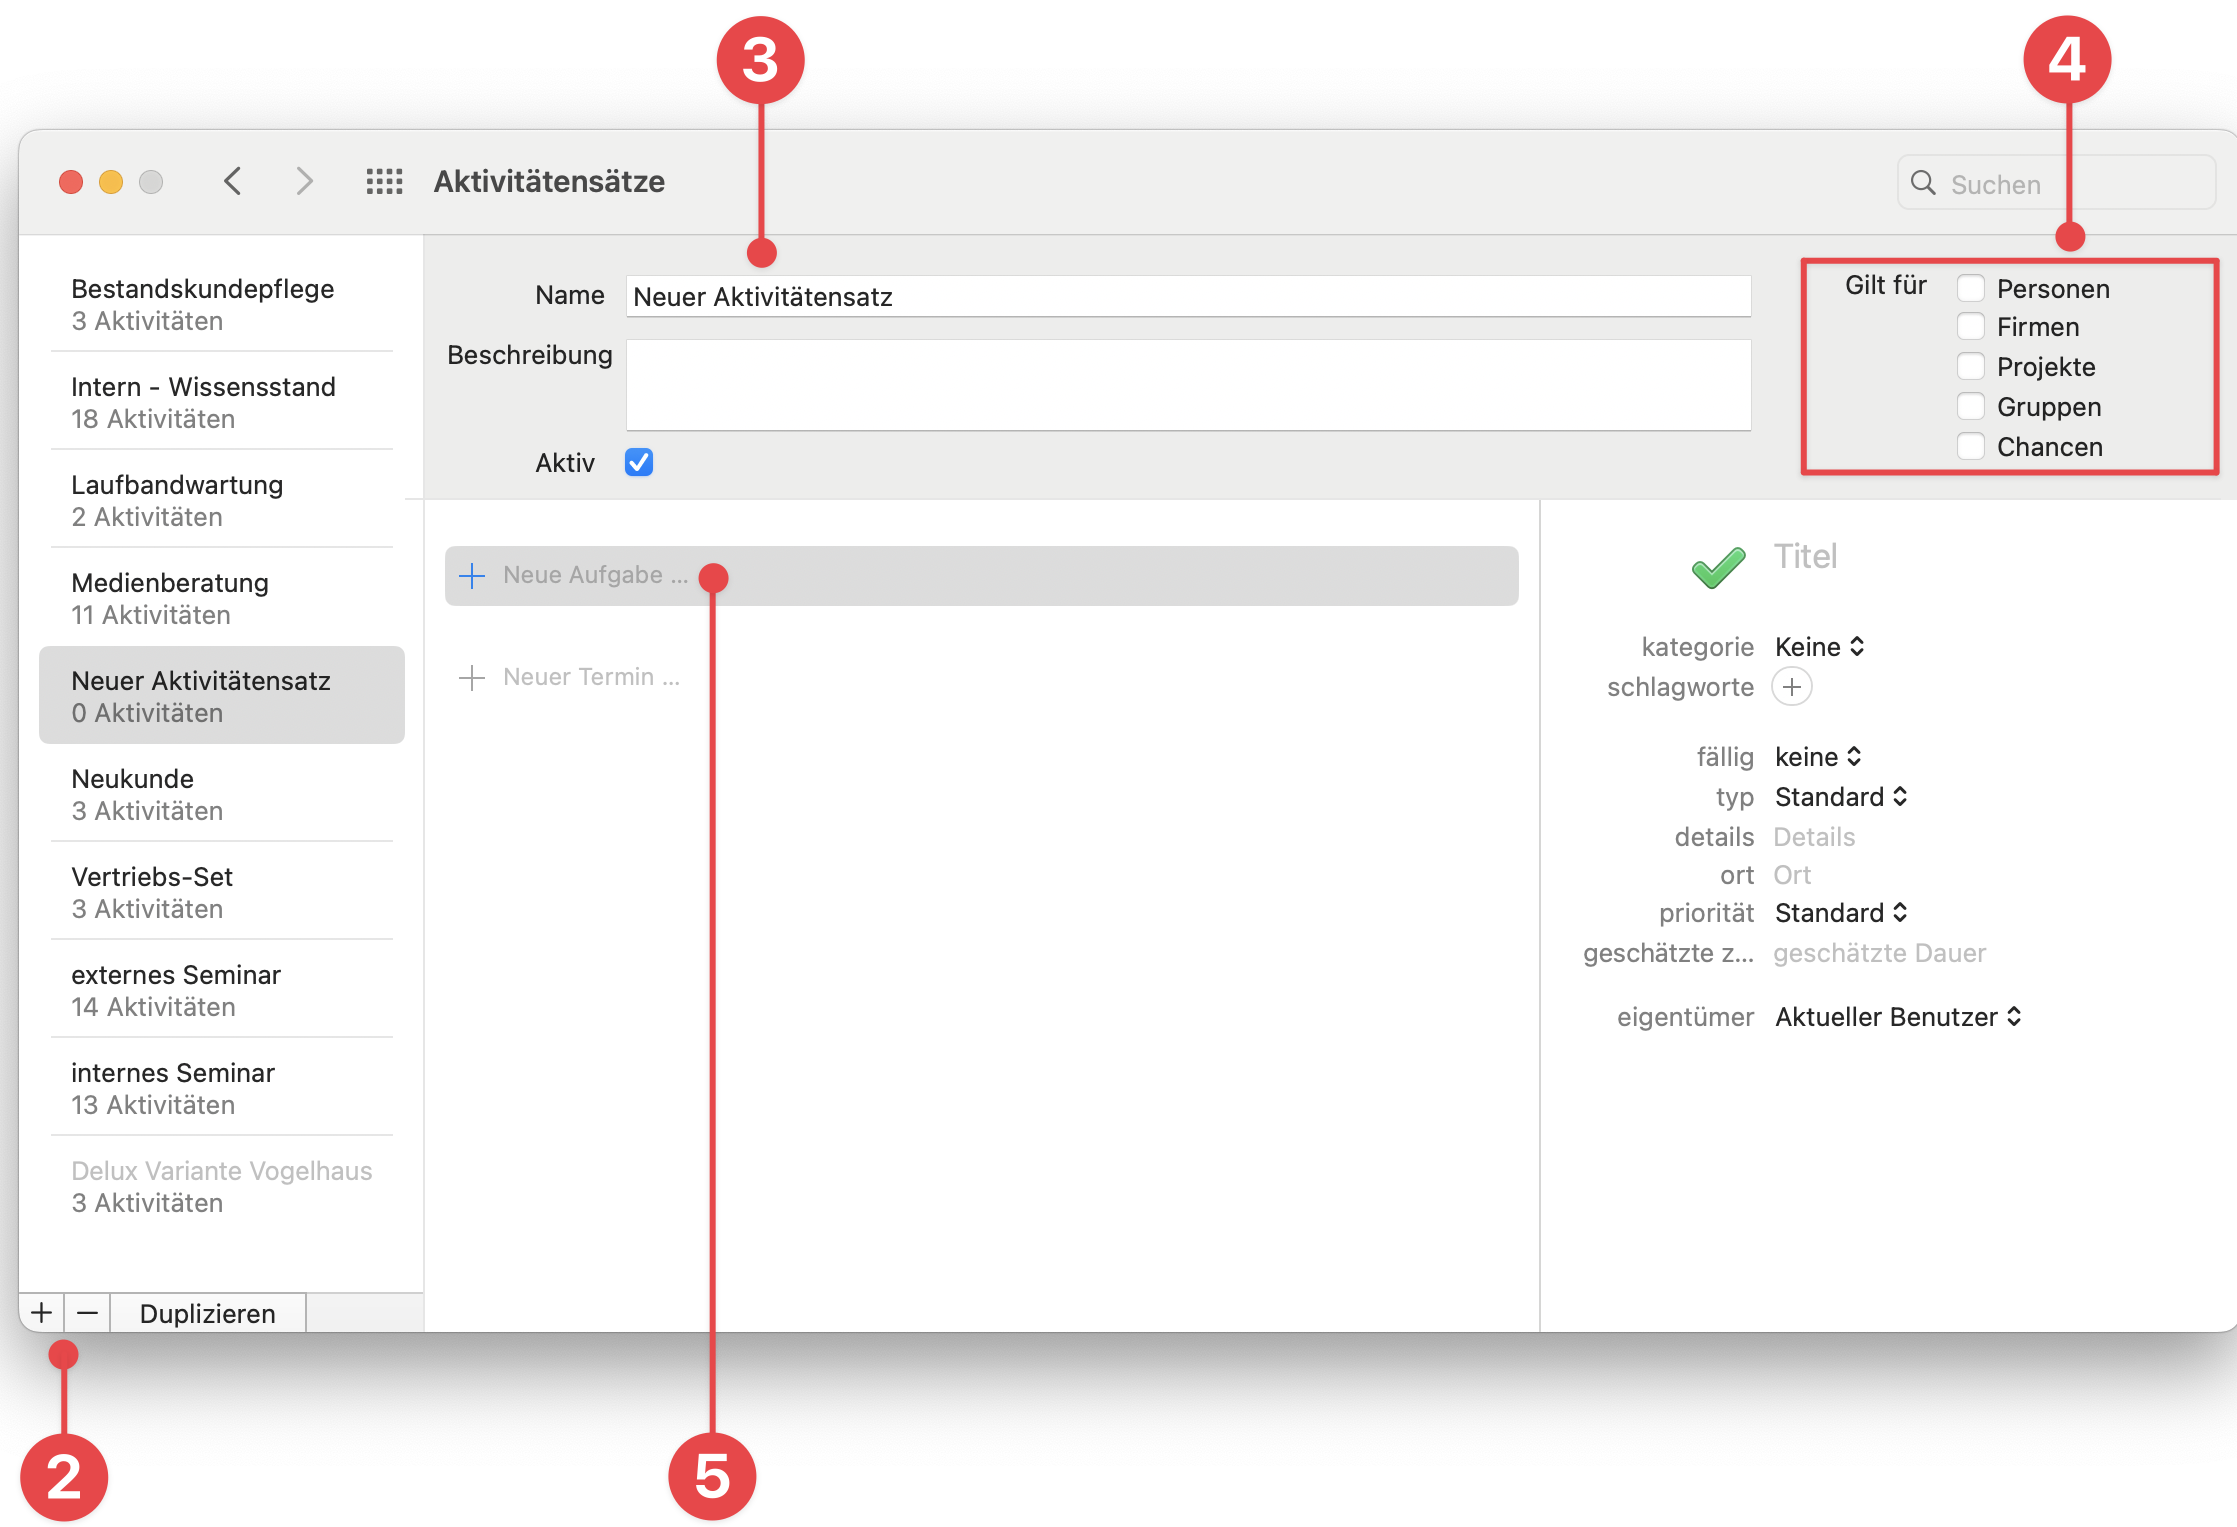Click the forward navigation arrow
Viewport: 2237px width, 1527px height.
(305, 181)
